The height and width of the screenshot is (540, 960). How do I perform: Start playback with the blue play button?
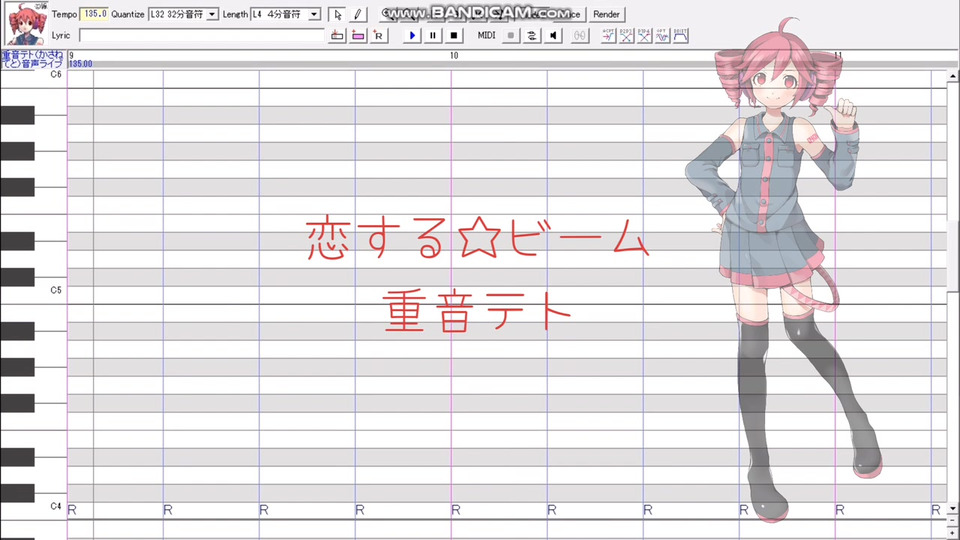[412, 36]
